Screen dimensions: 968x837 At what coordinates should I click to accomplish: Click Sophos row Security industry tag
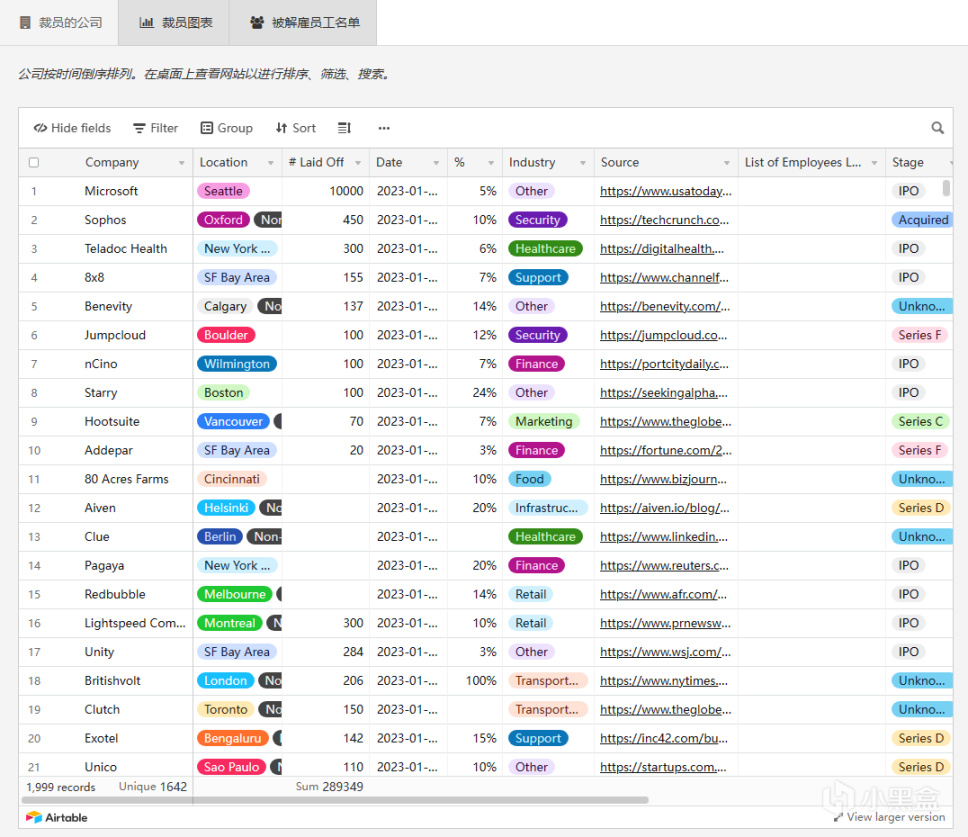point(537,220)
